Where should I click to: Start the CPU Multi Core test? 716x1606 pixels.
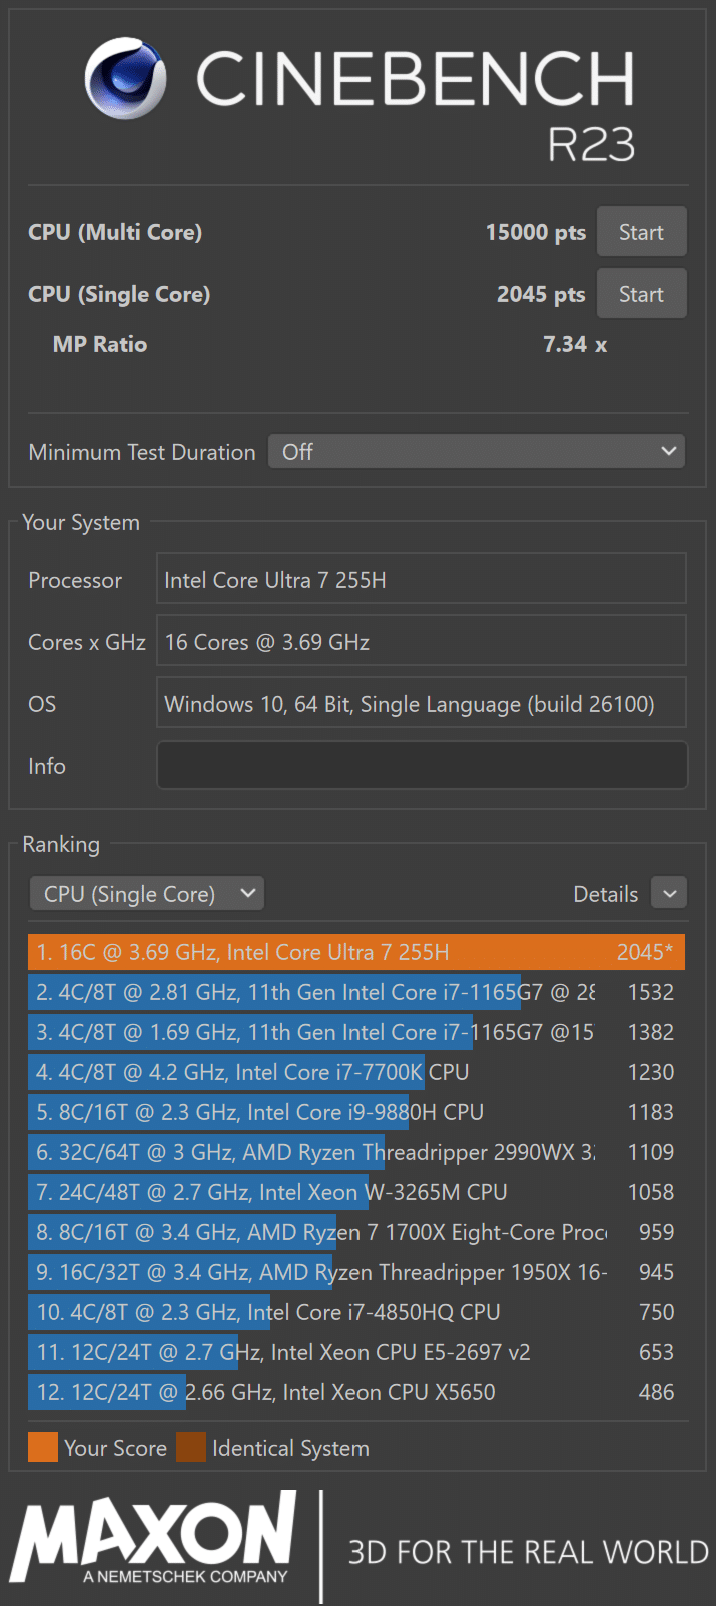point(641,232)
